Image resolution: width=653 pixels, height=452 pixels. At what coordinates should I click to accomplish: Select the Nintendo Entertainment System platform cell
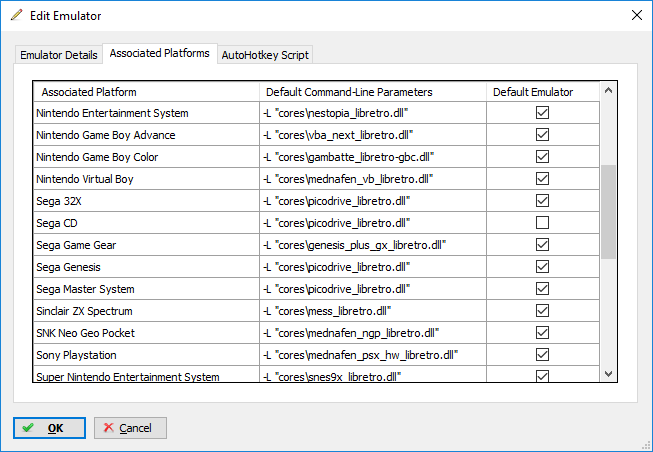[x=146, y=113]
